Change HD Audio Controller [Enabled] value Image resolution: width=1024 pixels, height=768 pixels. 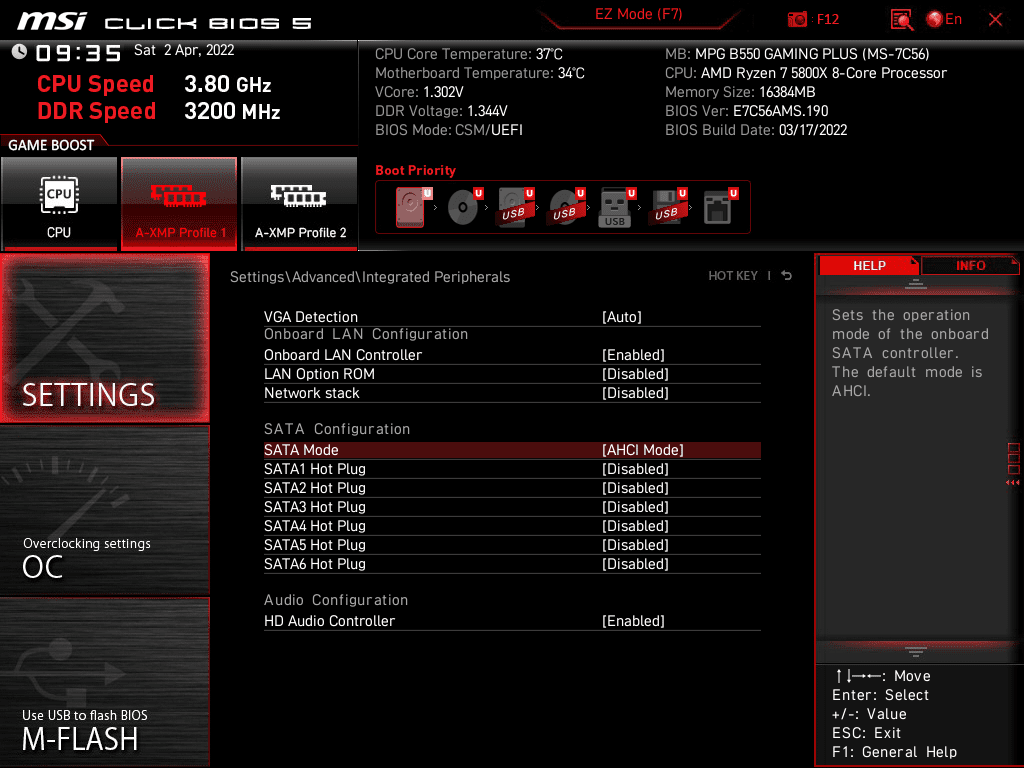point(633,621)
